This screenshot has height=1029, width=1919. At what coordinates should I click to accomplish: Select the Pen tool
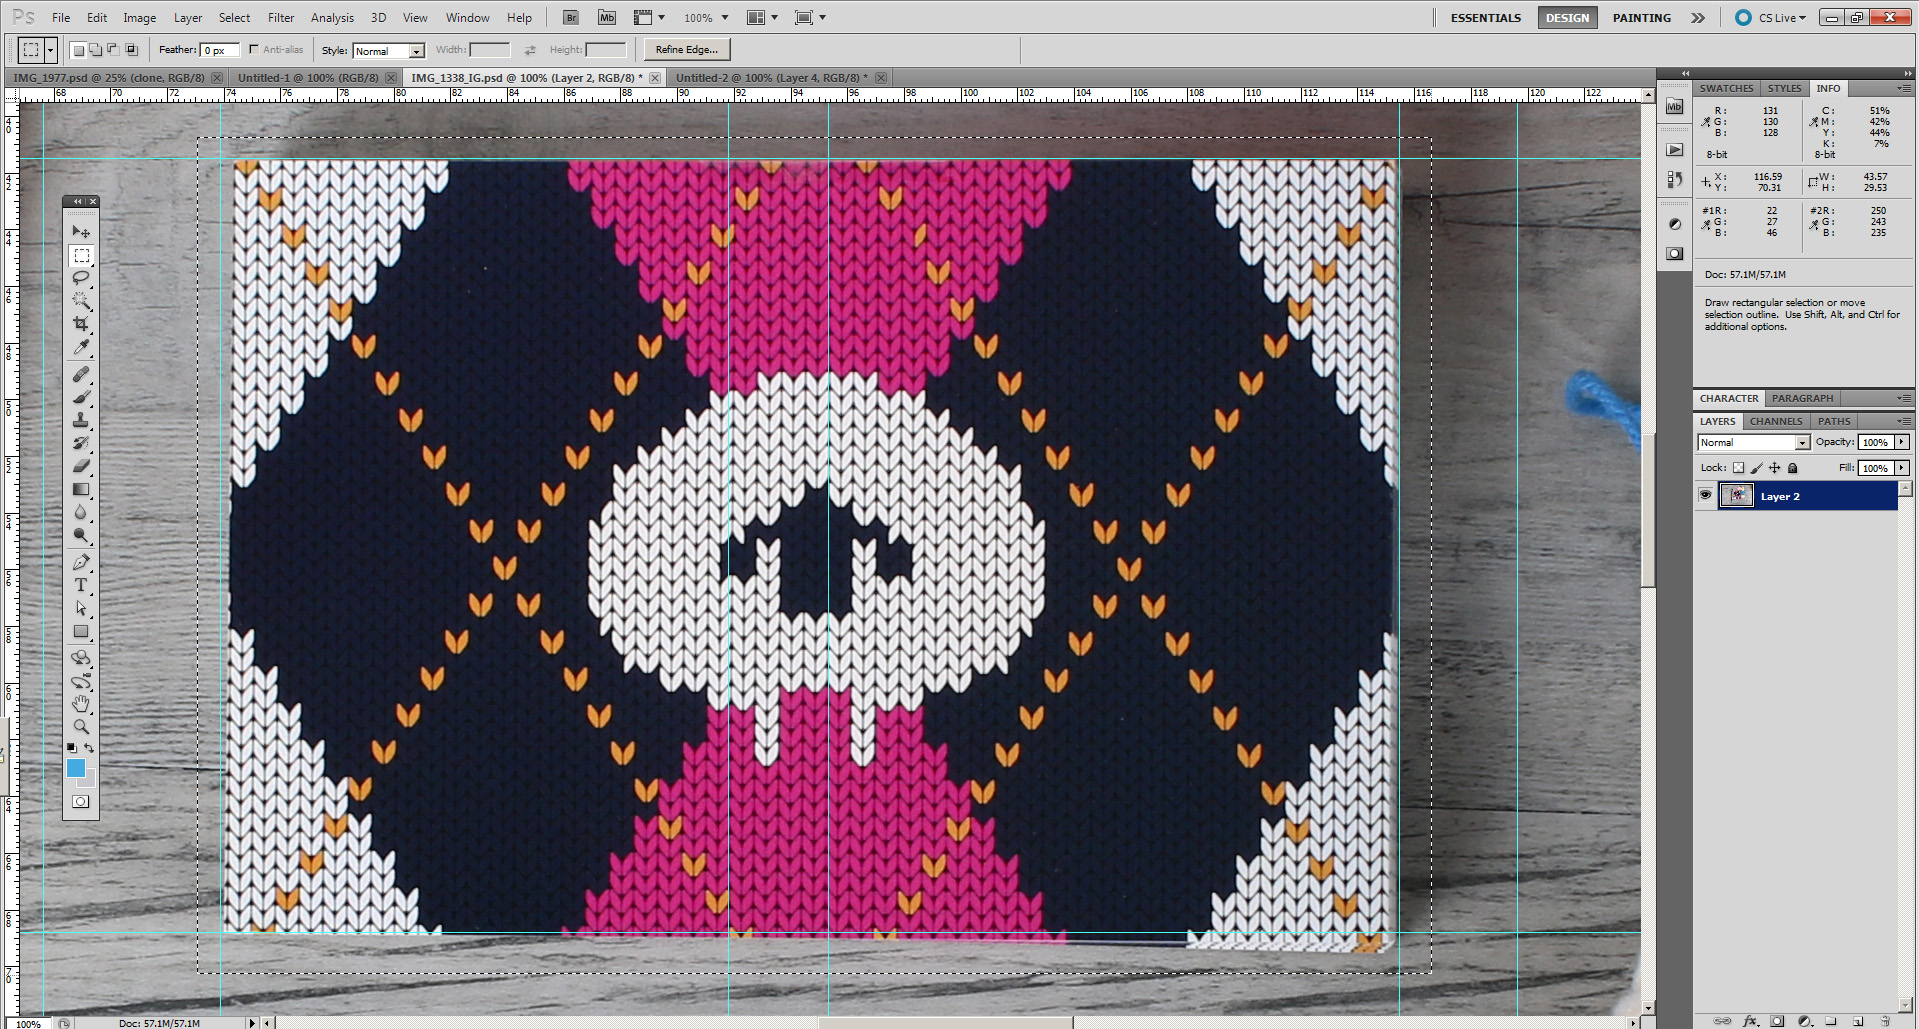pos(81,562)
